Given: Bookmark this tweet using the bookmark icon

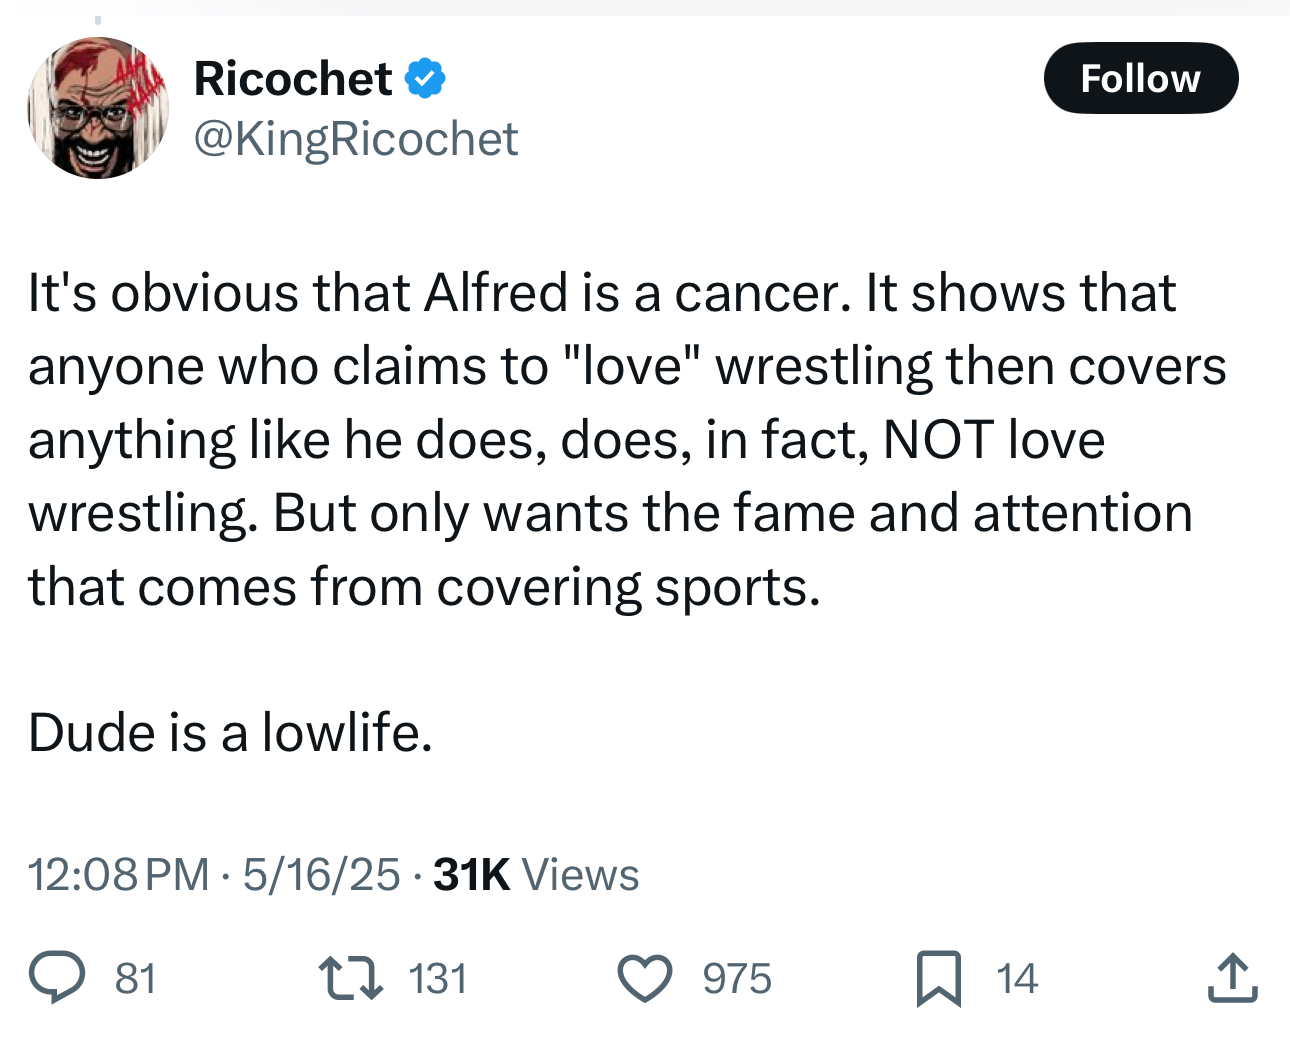Looking at the screenshot, I should (939, 978).
